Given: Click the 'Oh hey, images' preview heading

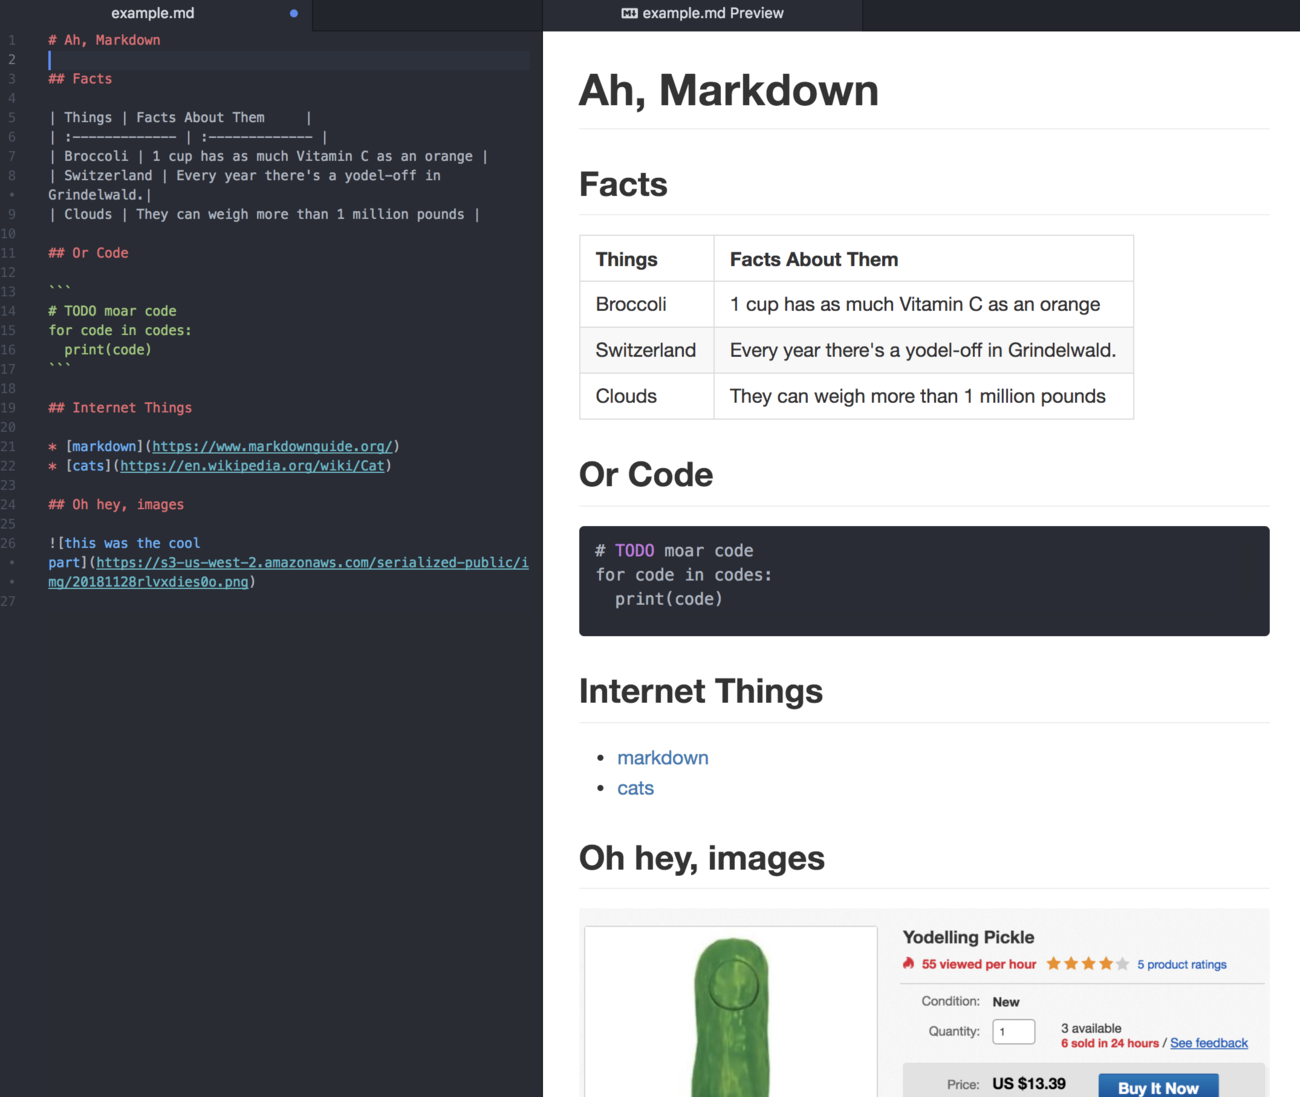Looking at the screenshot, I should point(702,858).
